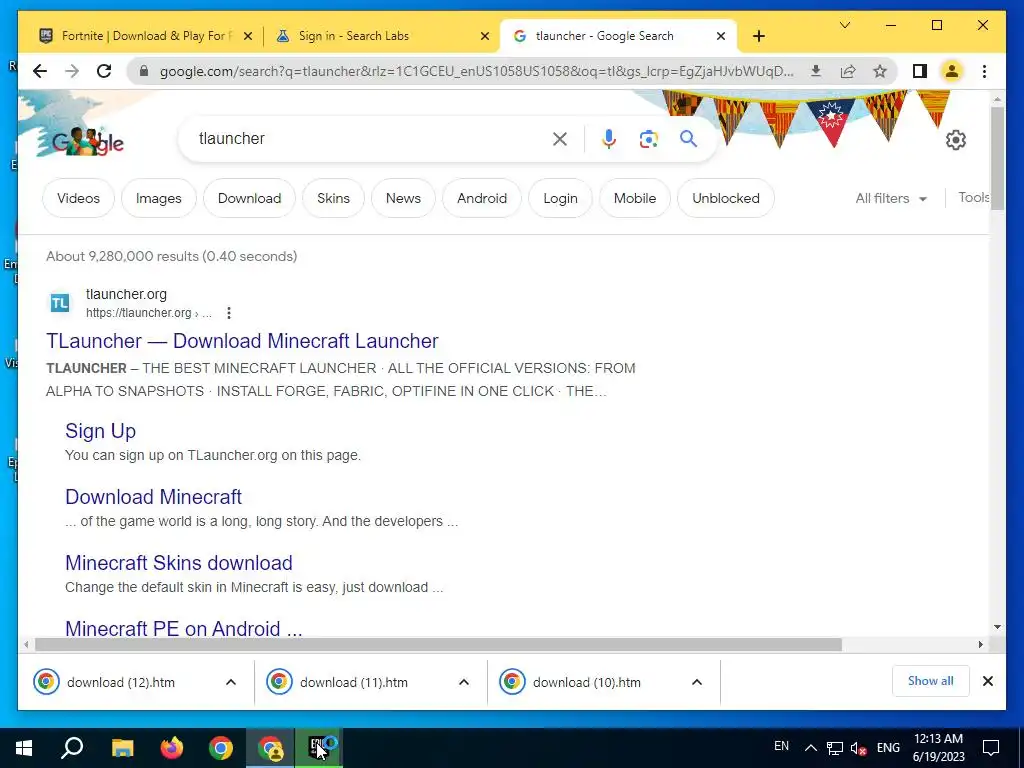This screenshot has height=768, width=1024.
Task: Click Show all downloads
Action: 930,681
